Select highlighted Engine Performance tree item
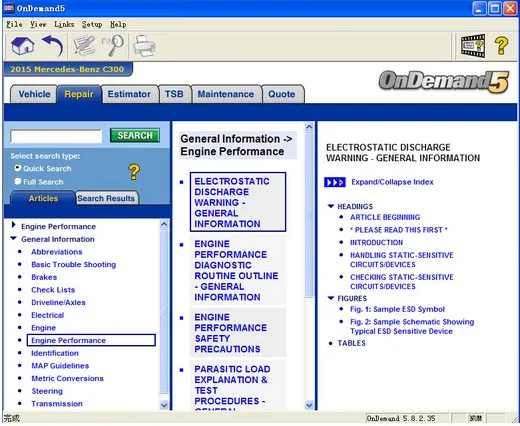 (x=91, y=340)
